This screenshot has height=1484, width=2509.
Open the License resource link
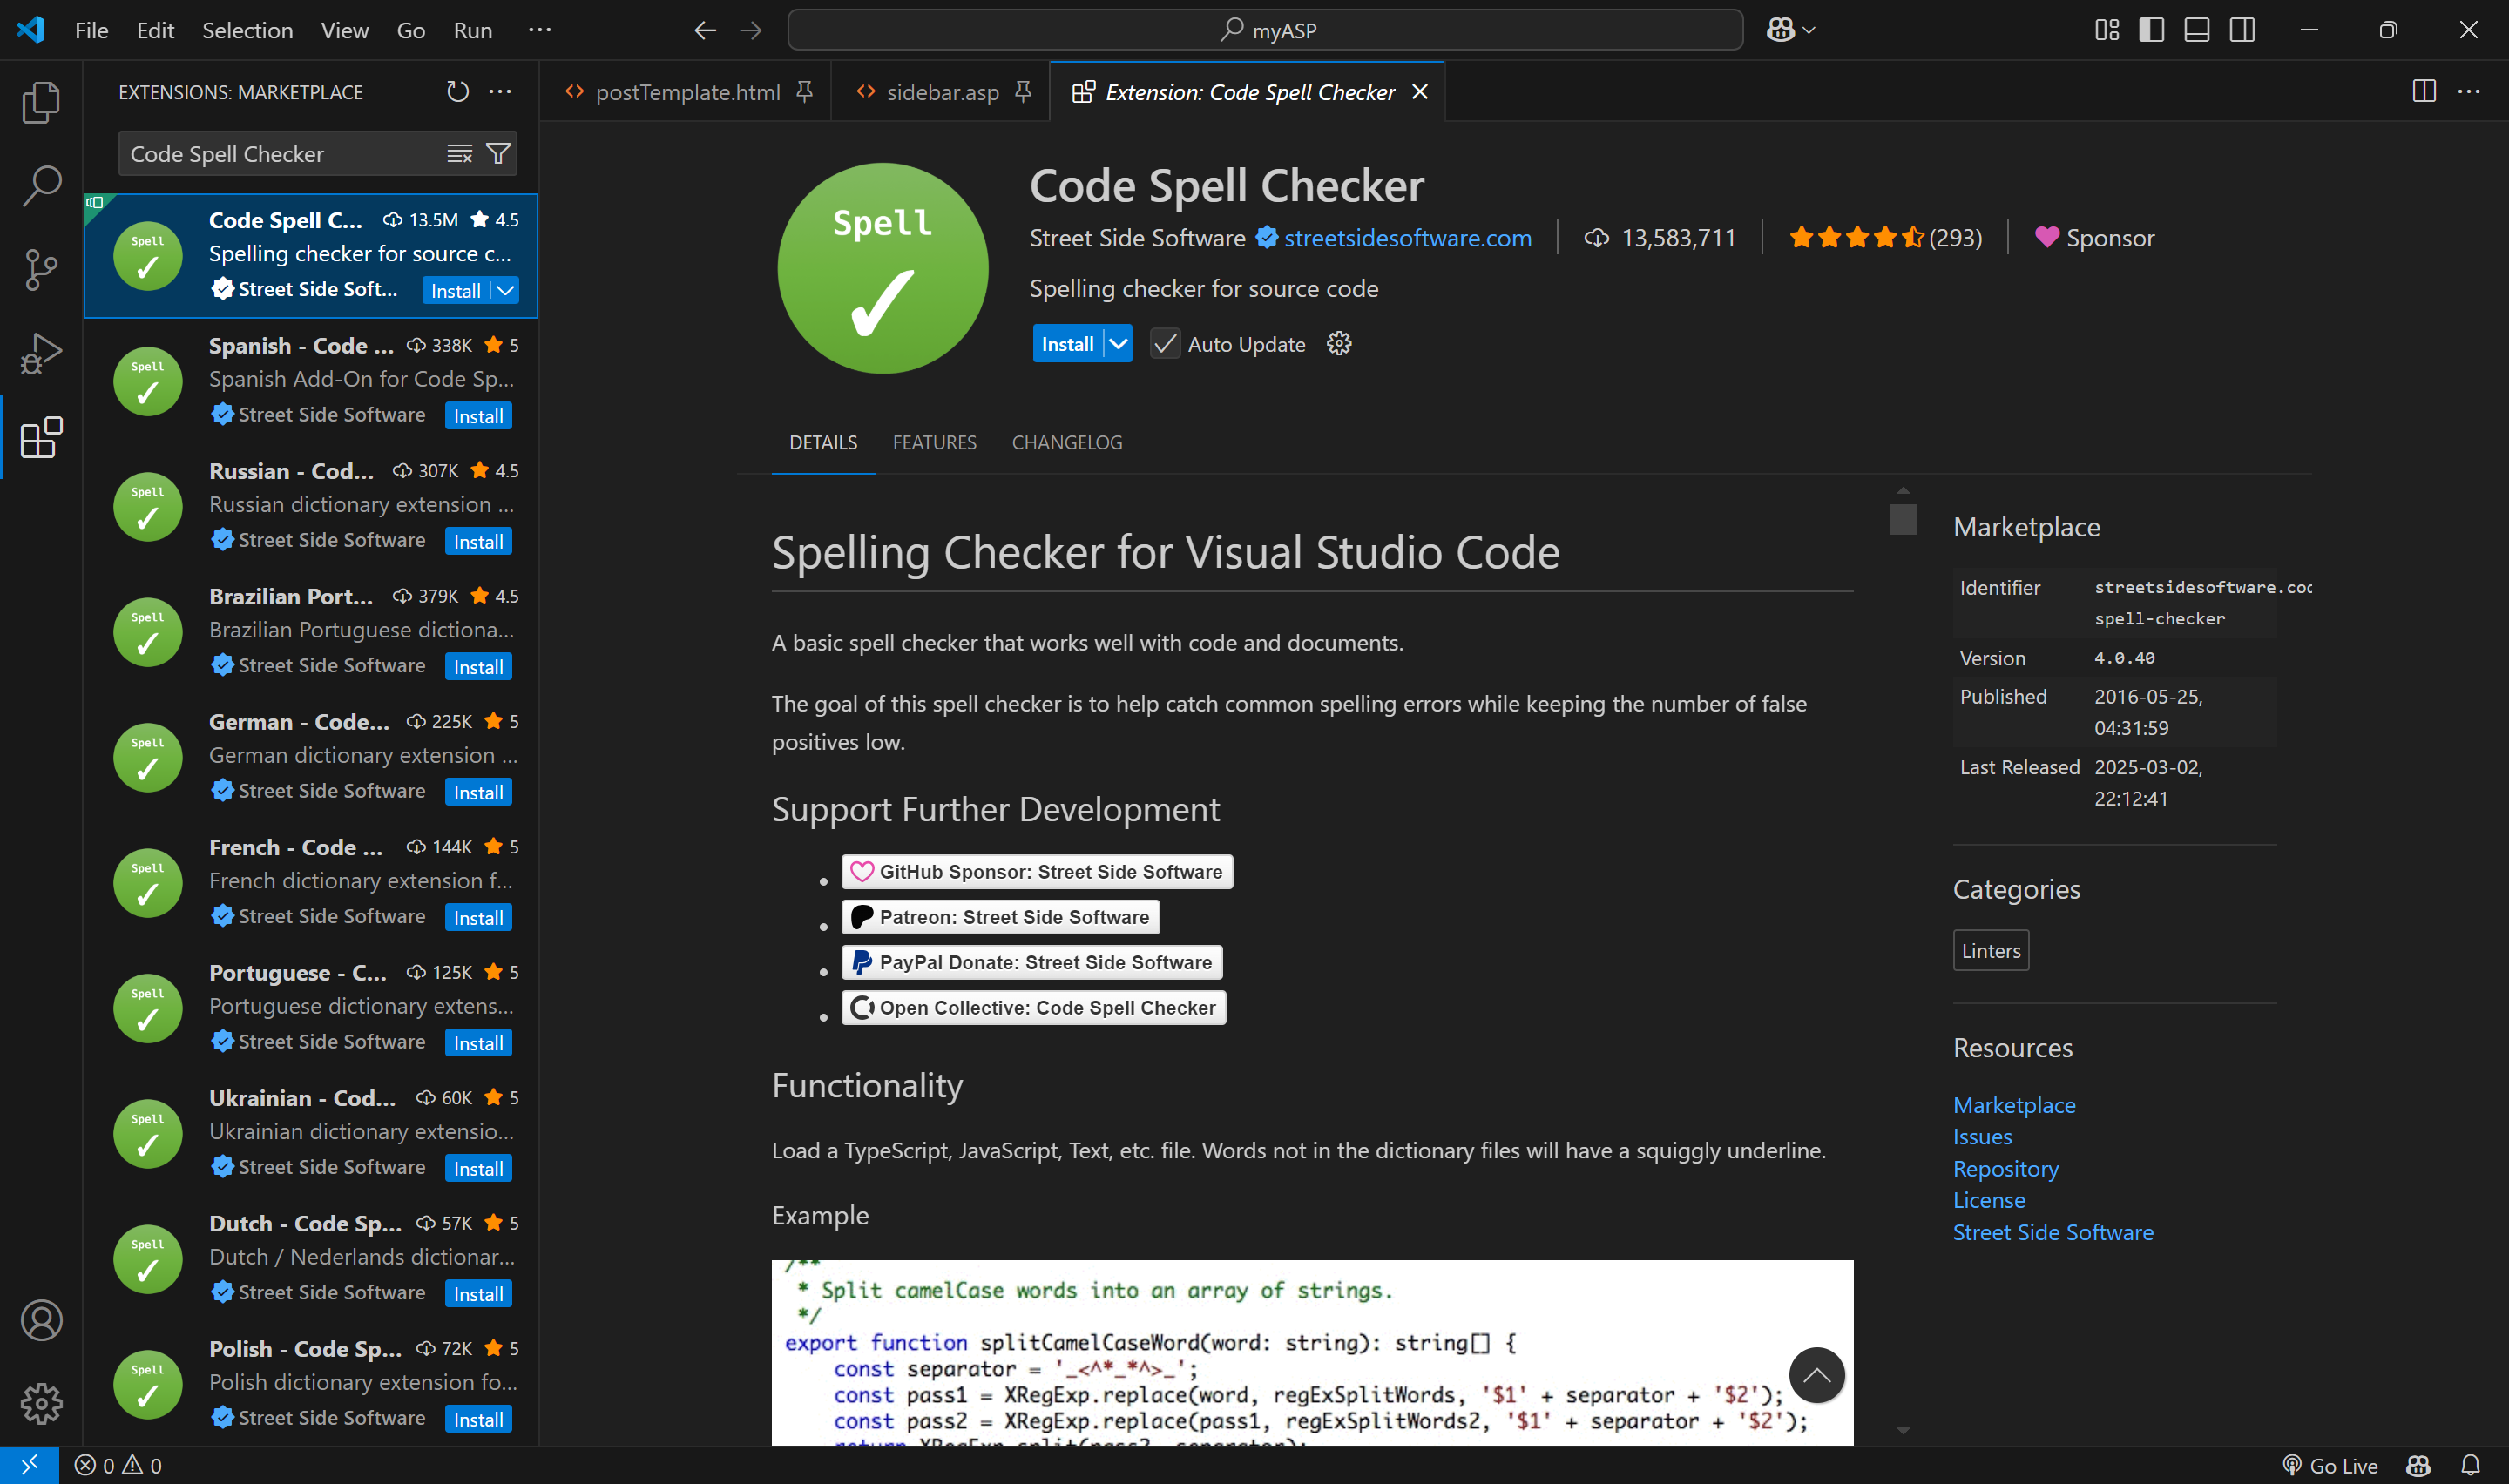tap(1989, 1200)
